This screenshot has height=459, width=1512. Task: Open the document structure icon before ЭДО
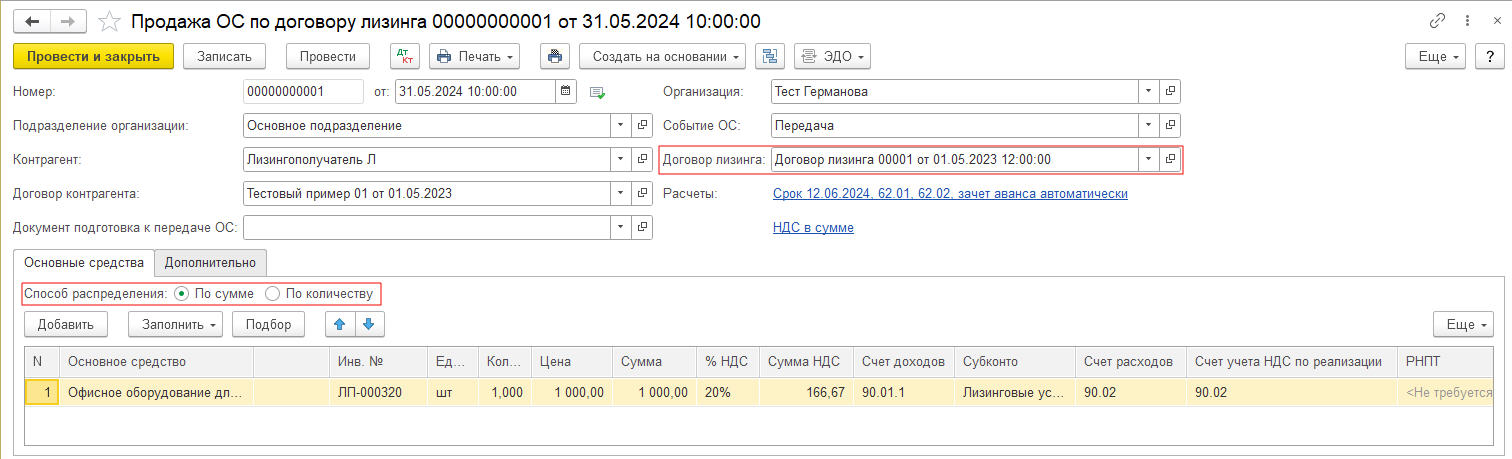point(770,56)
